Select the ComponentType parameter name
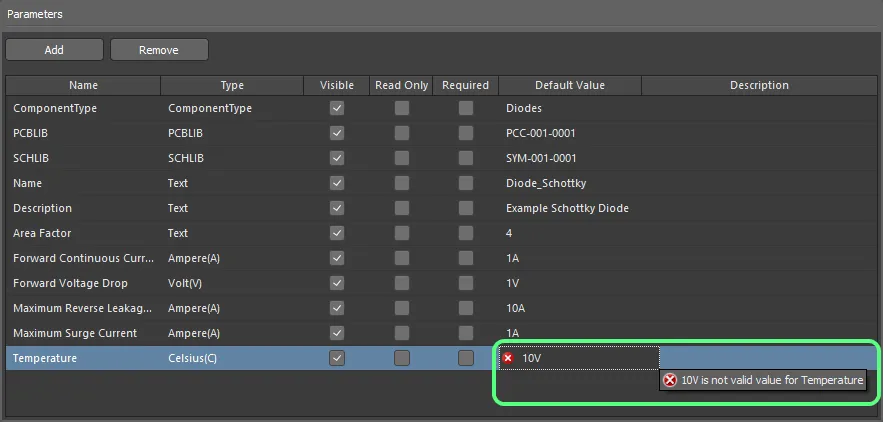 tap(55, 108)
